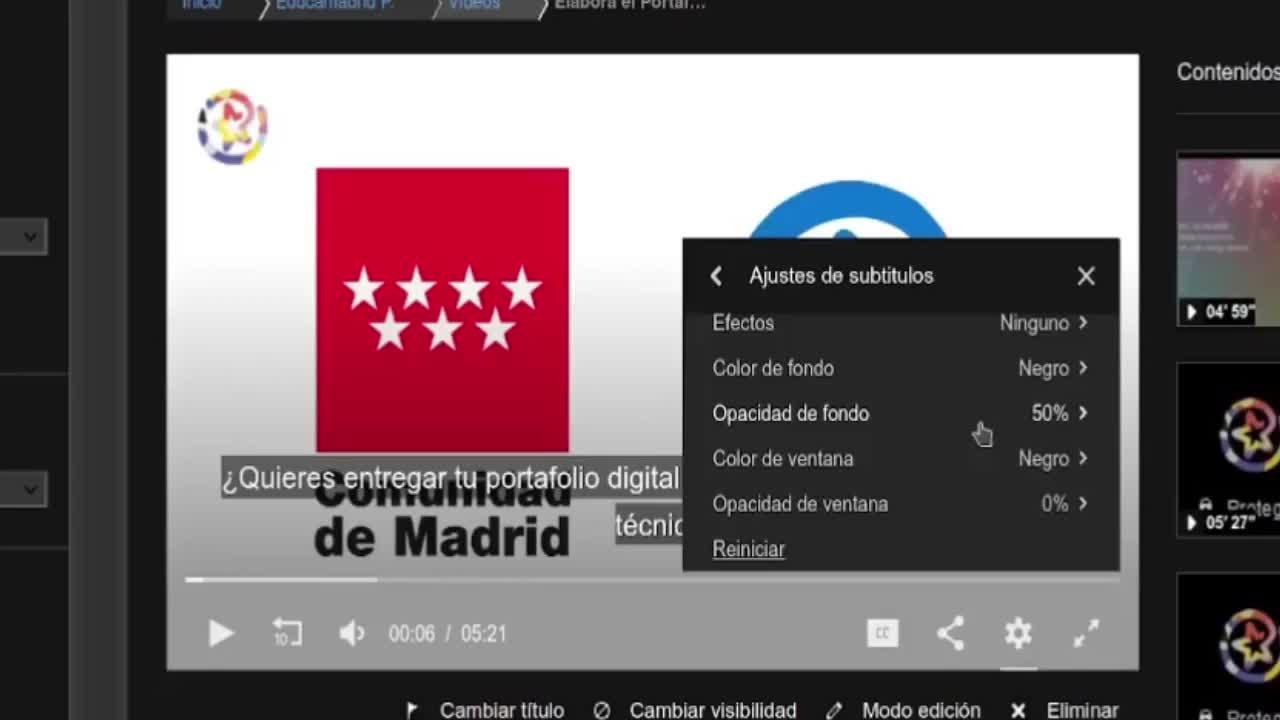Enter fullscreen mode

coord(1086,633)
